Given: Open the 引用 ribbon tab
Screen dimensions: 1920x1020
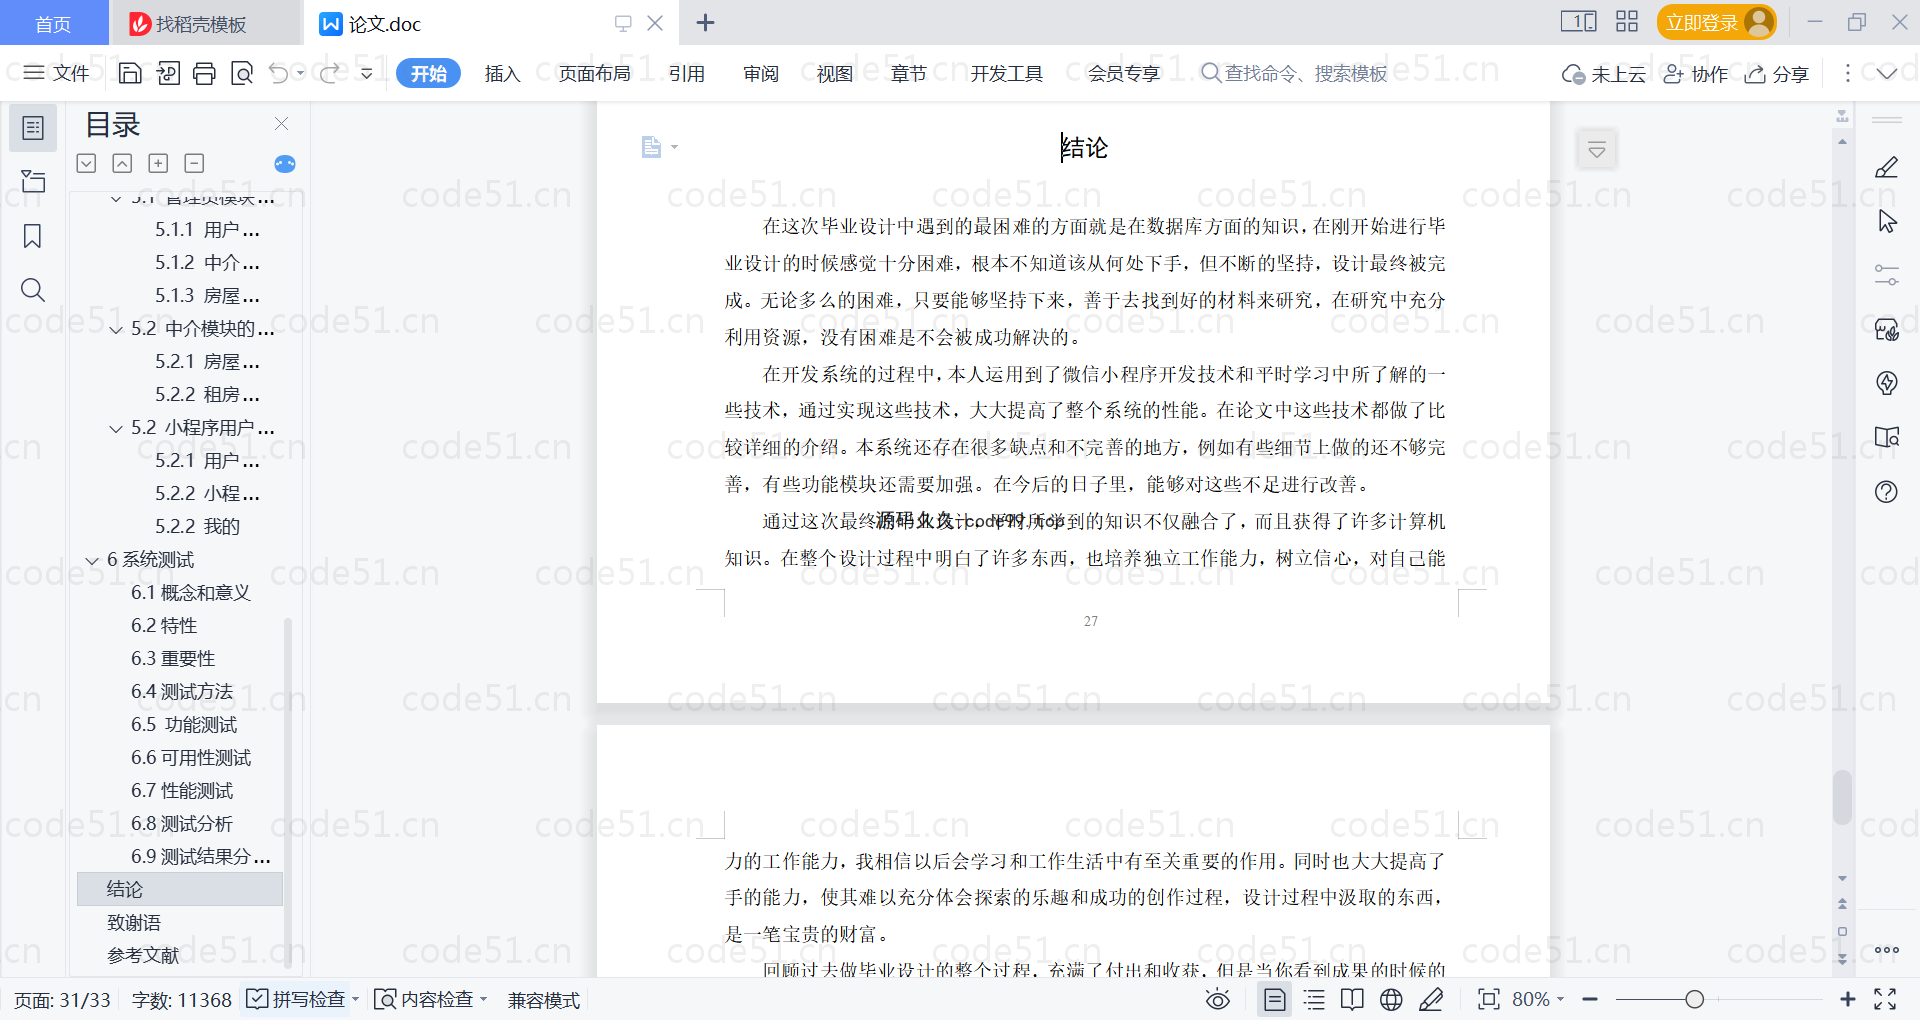Looking at the screenshot, I should coord(687,73).
